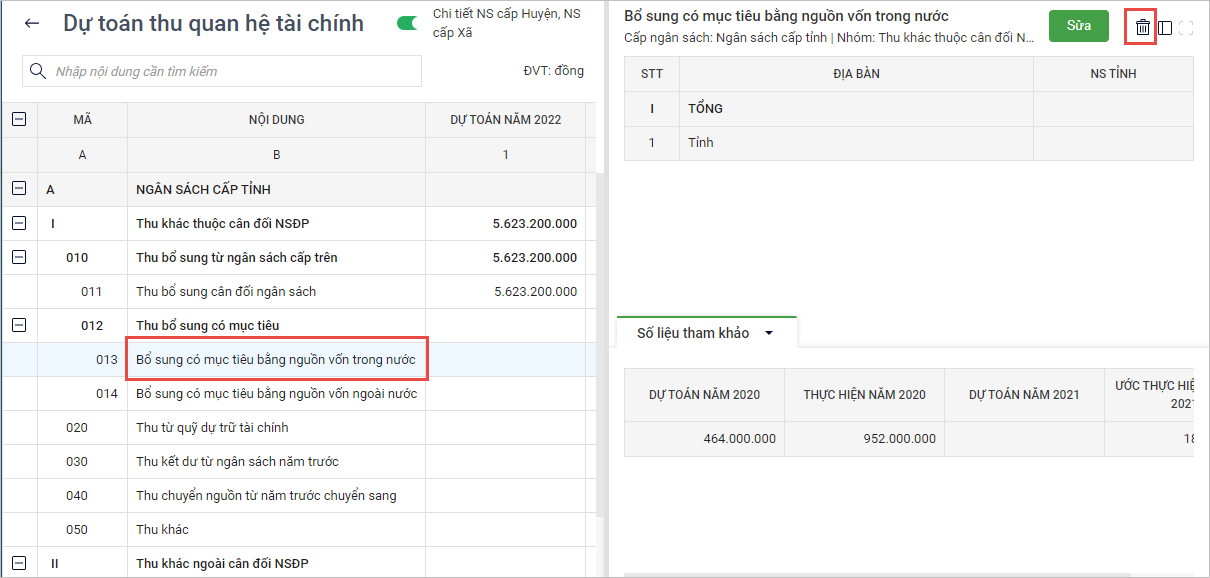Screen dimensions: 1210x578
Task: Click the fullscreen expand icon
Action: pos(1187,28)
